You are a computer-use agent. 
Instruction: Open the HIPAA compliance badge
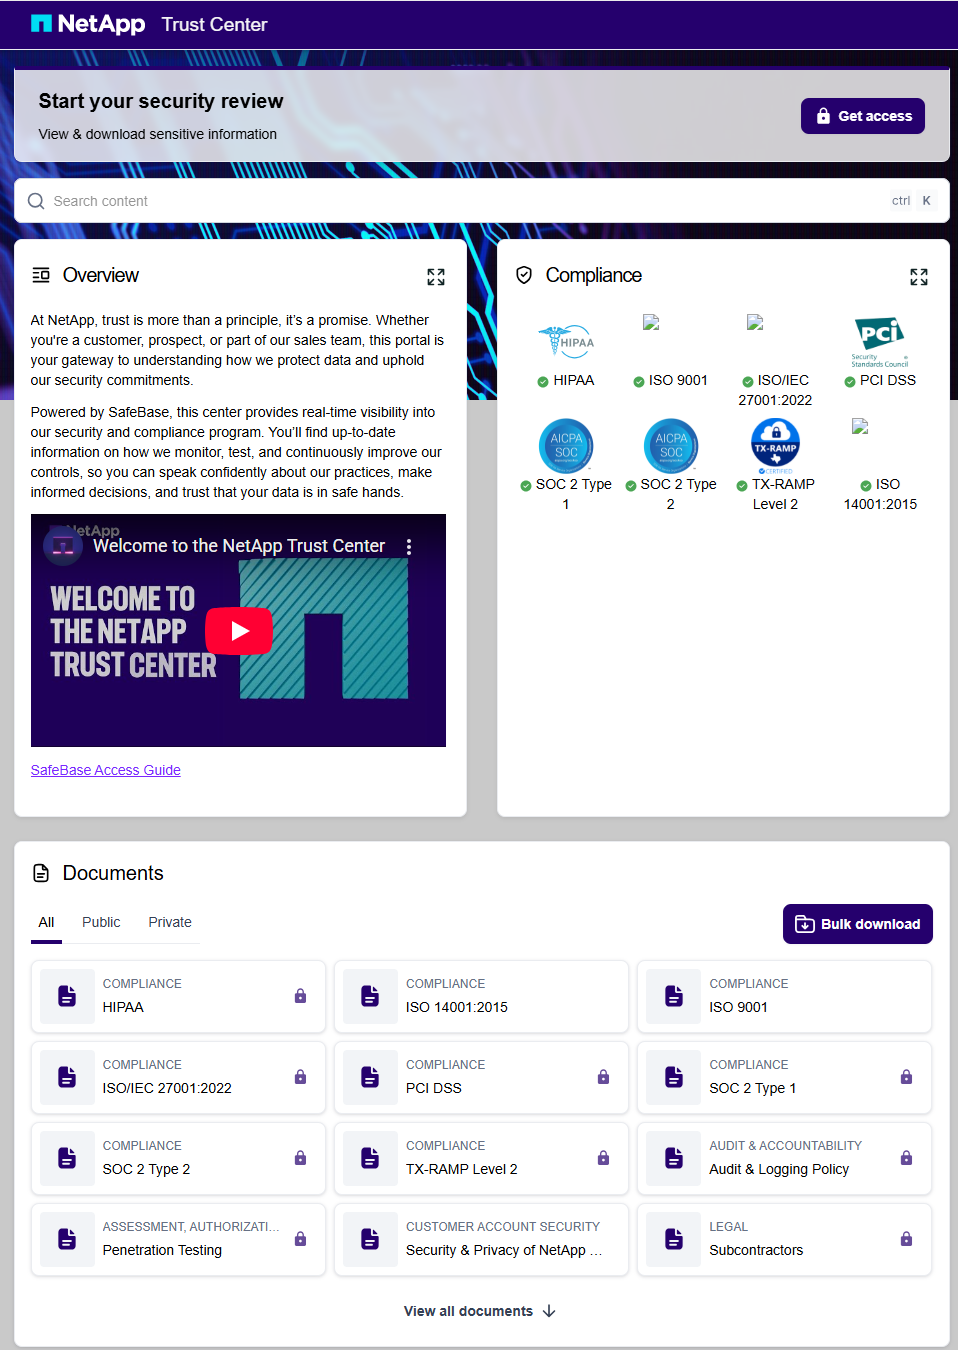point(566,343)
